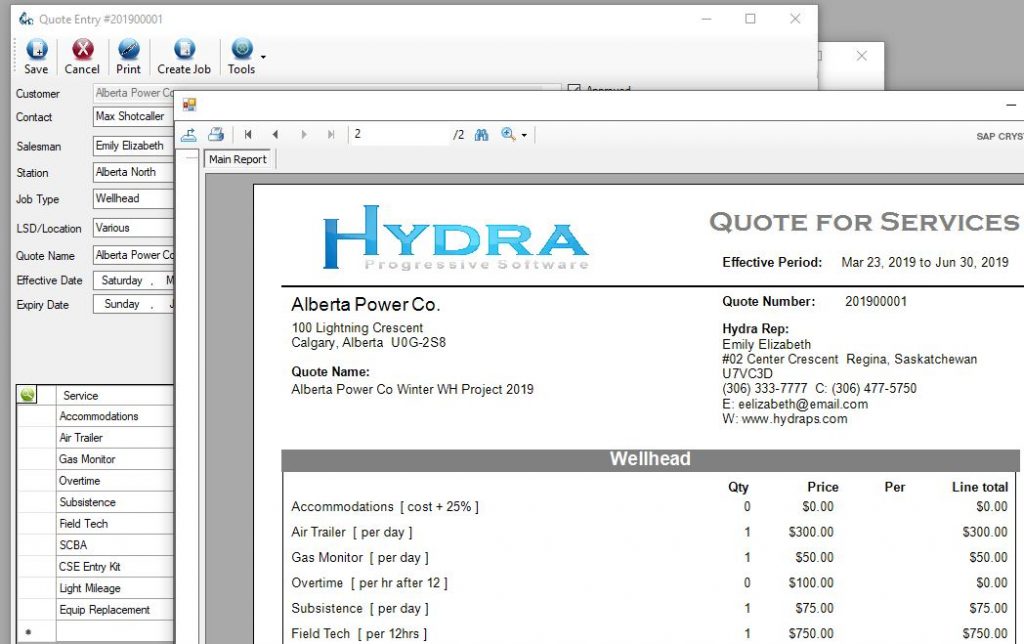The width and height of the screenshot is (1024, 644).
Task: Maximize the Quote Entry window
Action: point(750,19)
